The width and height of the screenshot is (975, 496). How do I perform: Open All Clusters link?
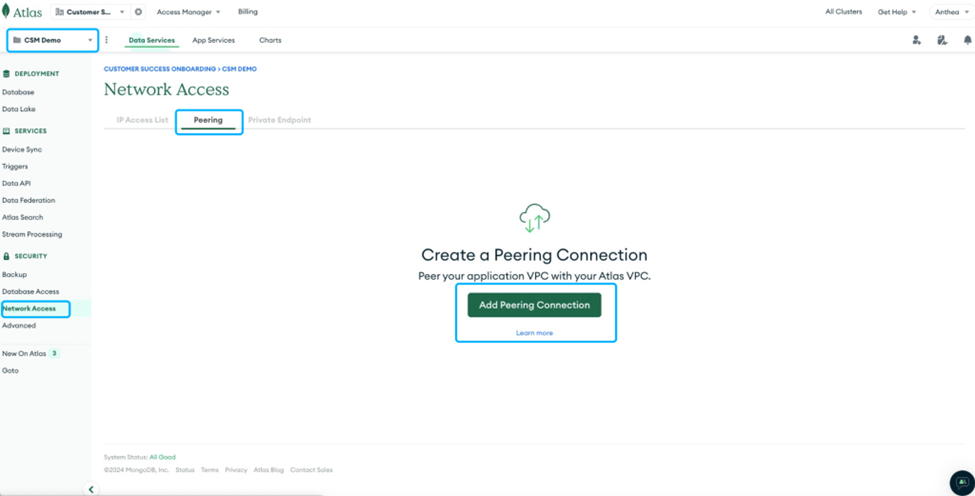[x=843, y=12]
